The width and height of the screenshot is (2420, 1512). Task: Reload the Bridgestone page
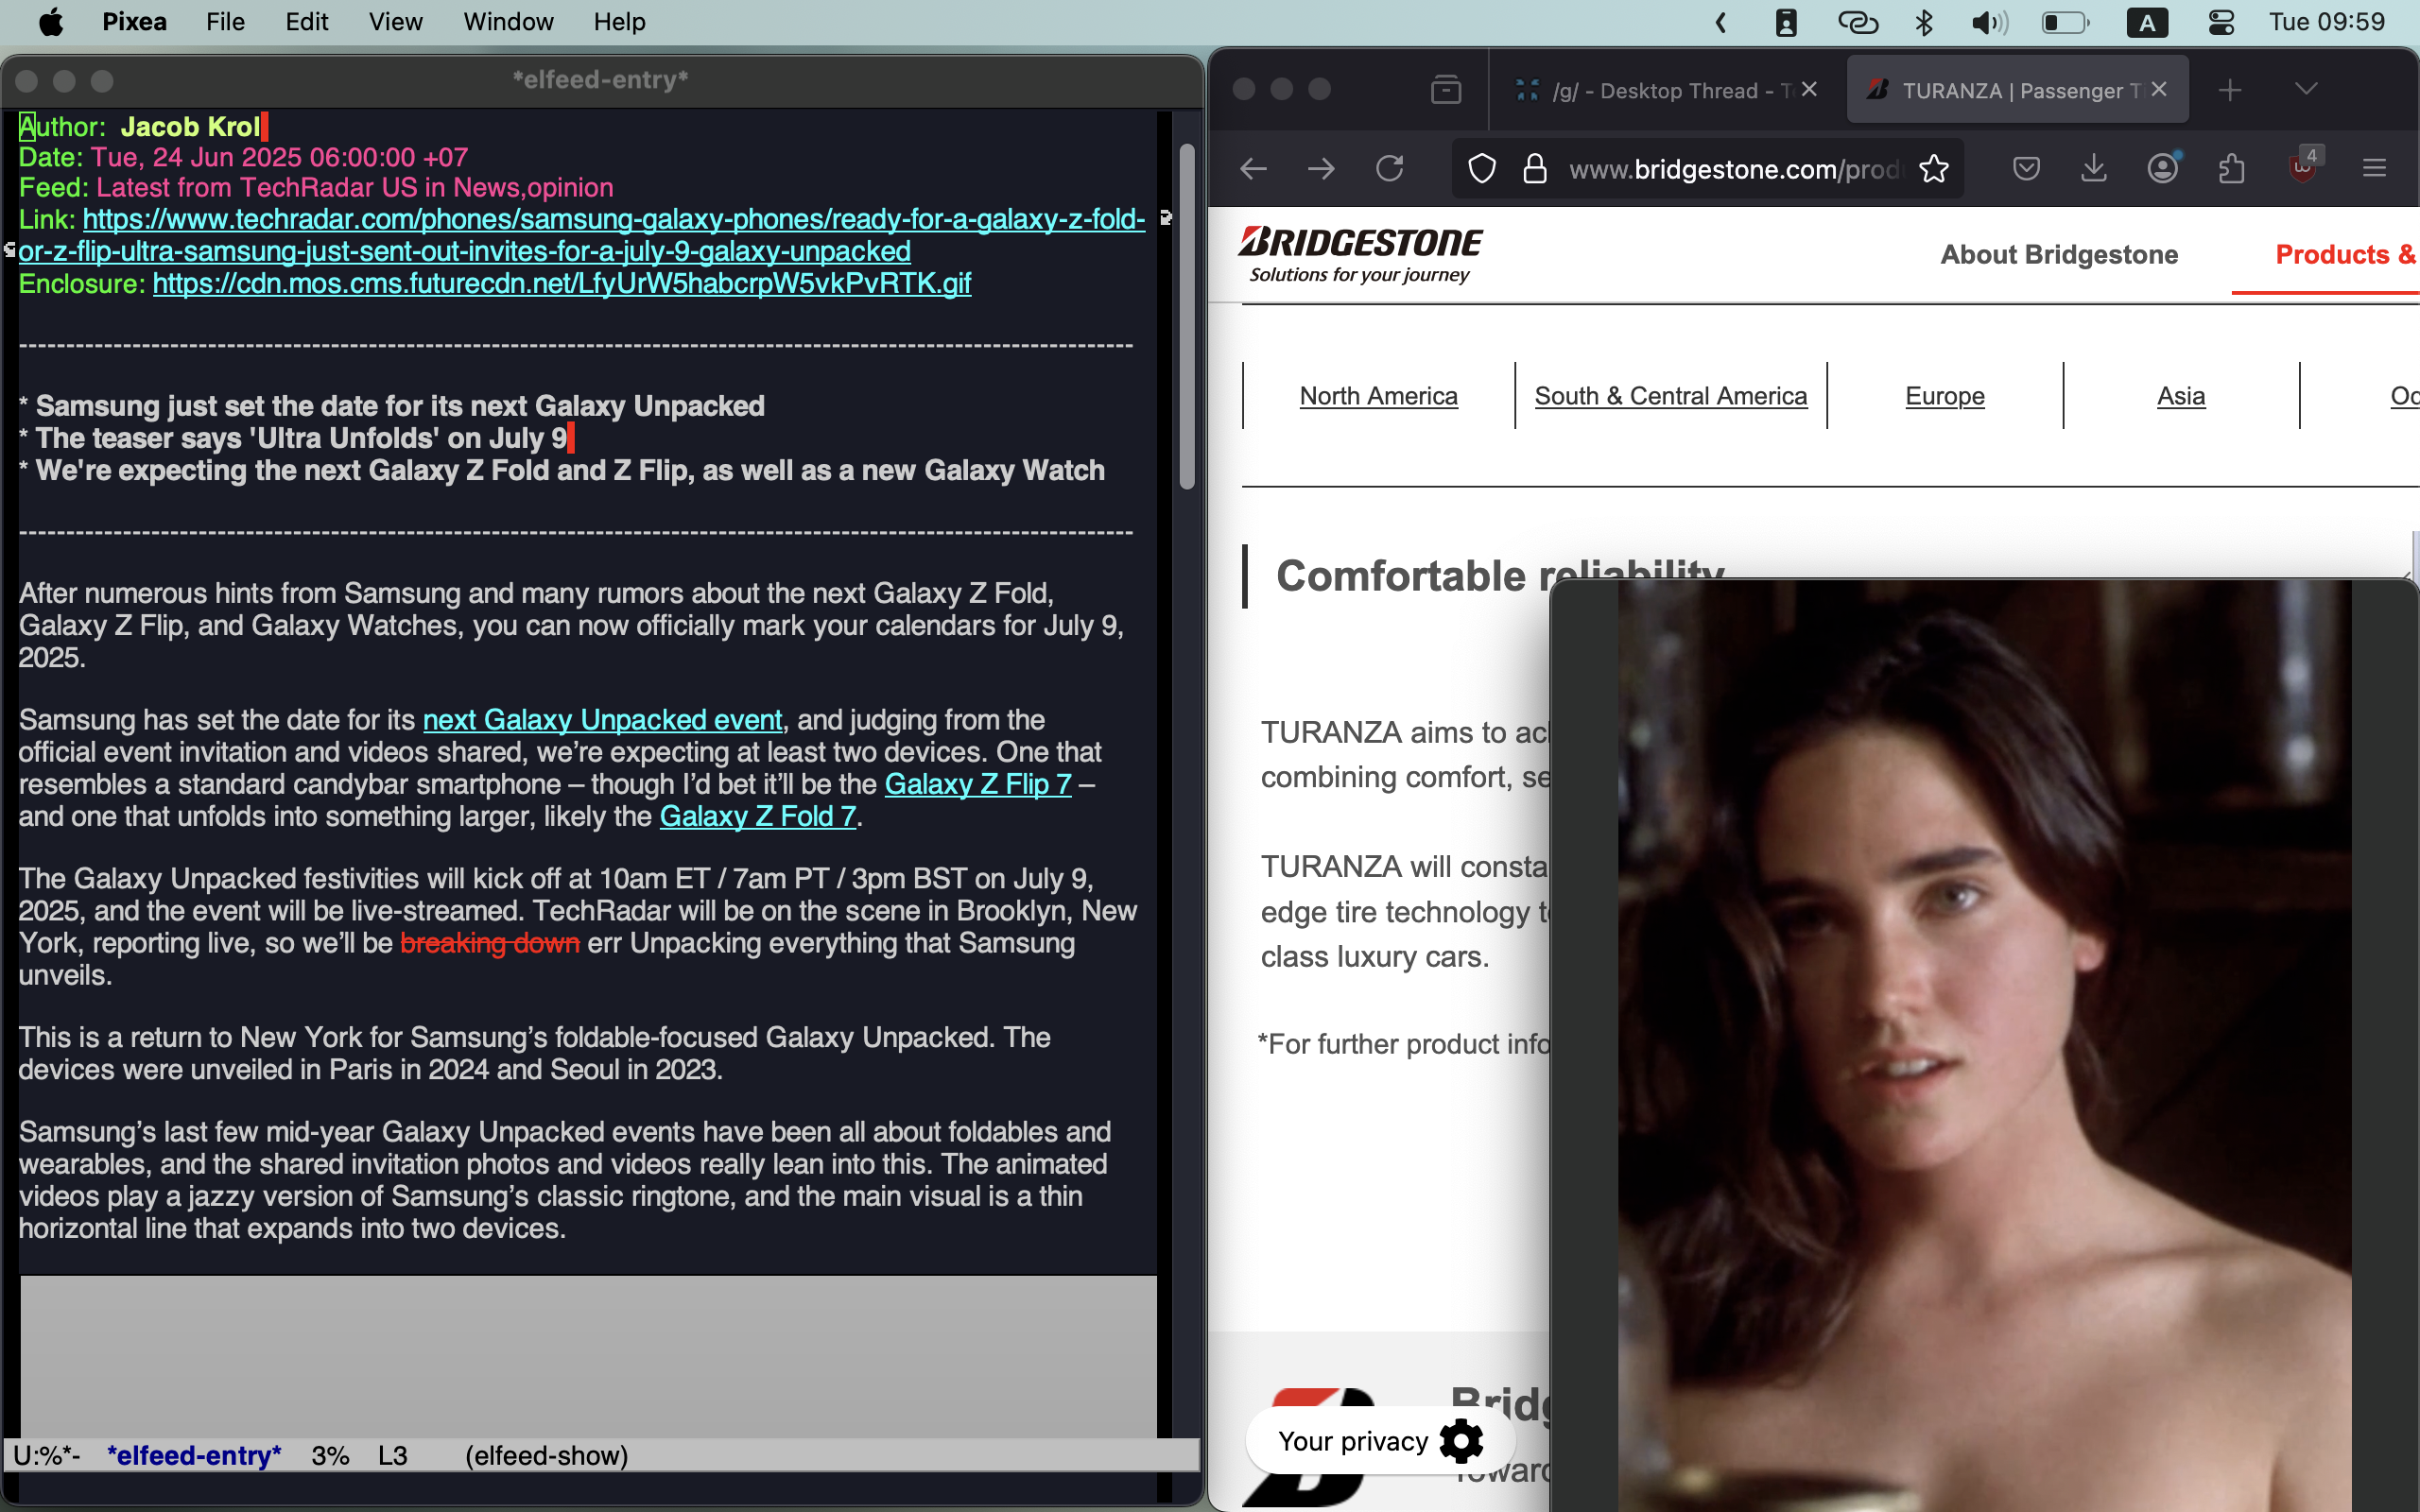pos(1390,168)
